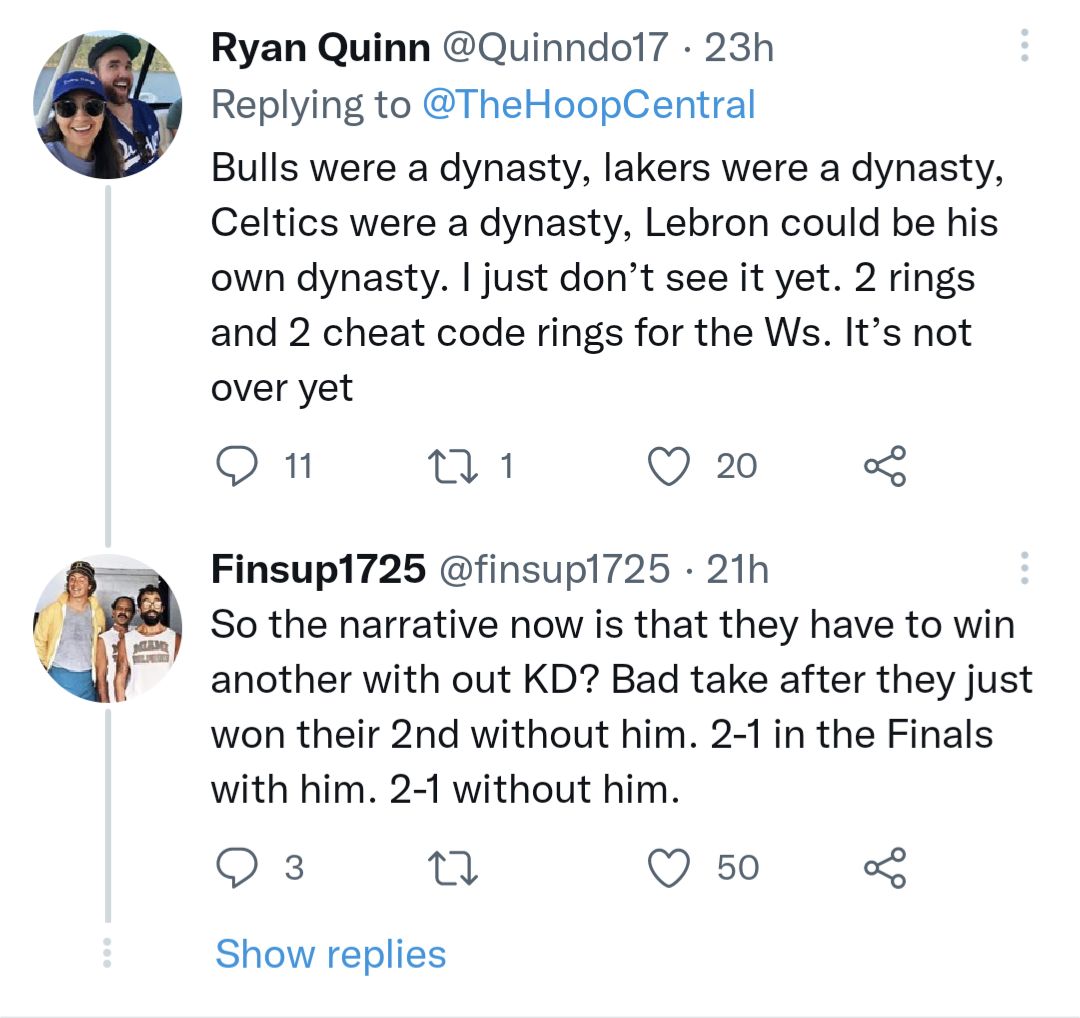Open more options on Finsup1725's tweet

click(x=1023, y=568)
